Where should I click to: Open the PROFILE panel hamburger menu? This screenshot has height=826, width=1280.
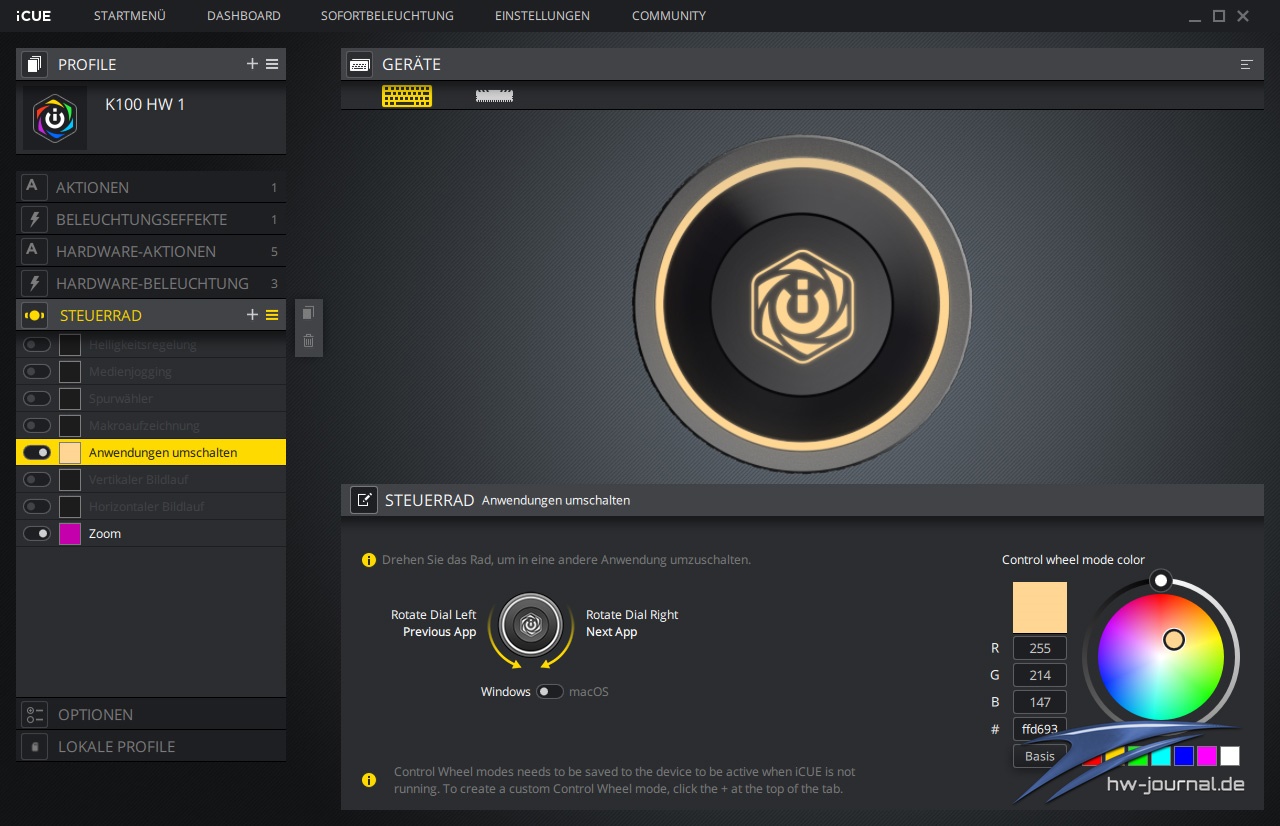tap(272, 64)
